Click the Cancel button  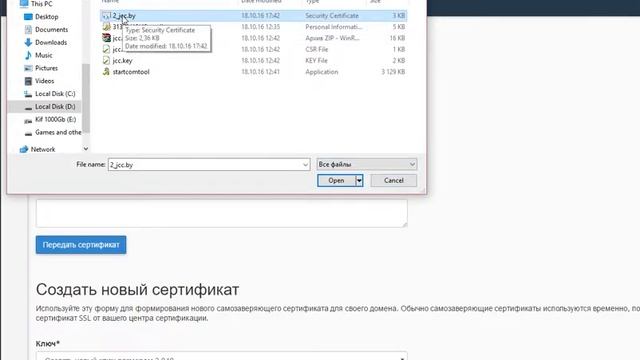(393, 180)
